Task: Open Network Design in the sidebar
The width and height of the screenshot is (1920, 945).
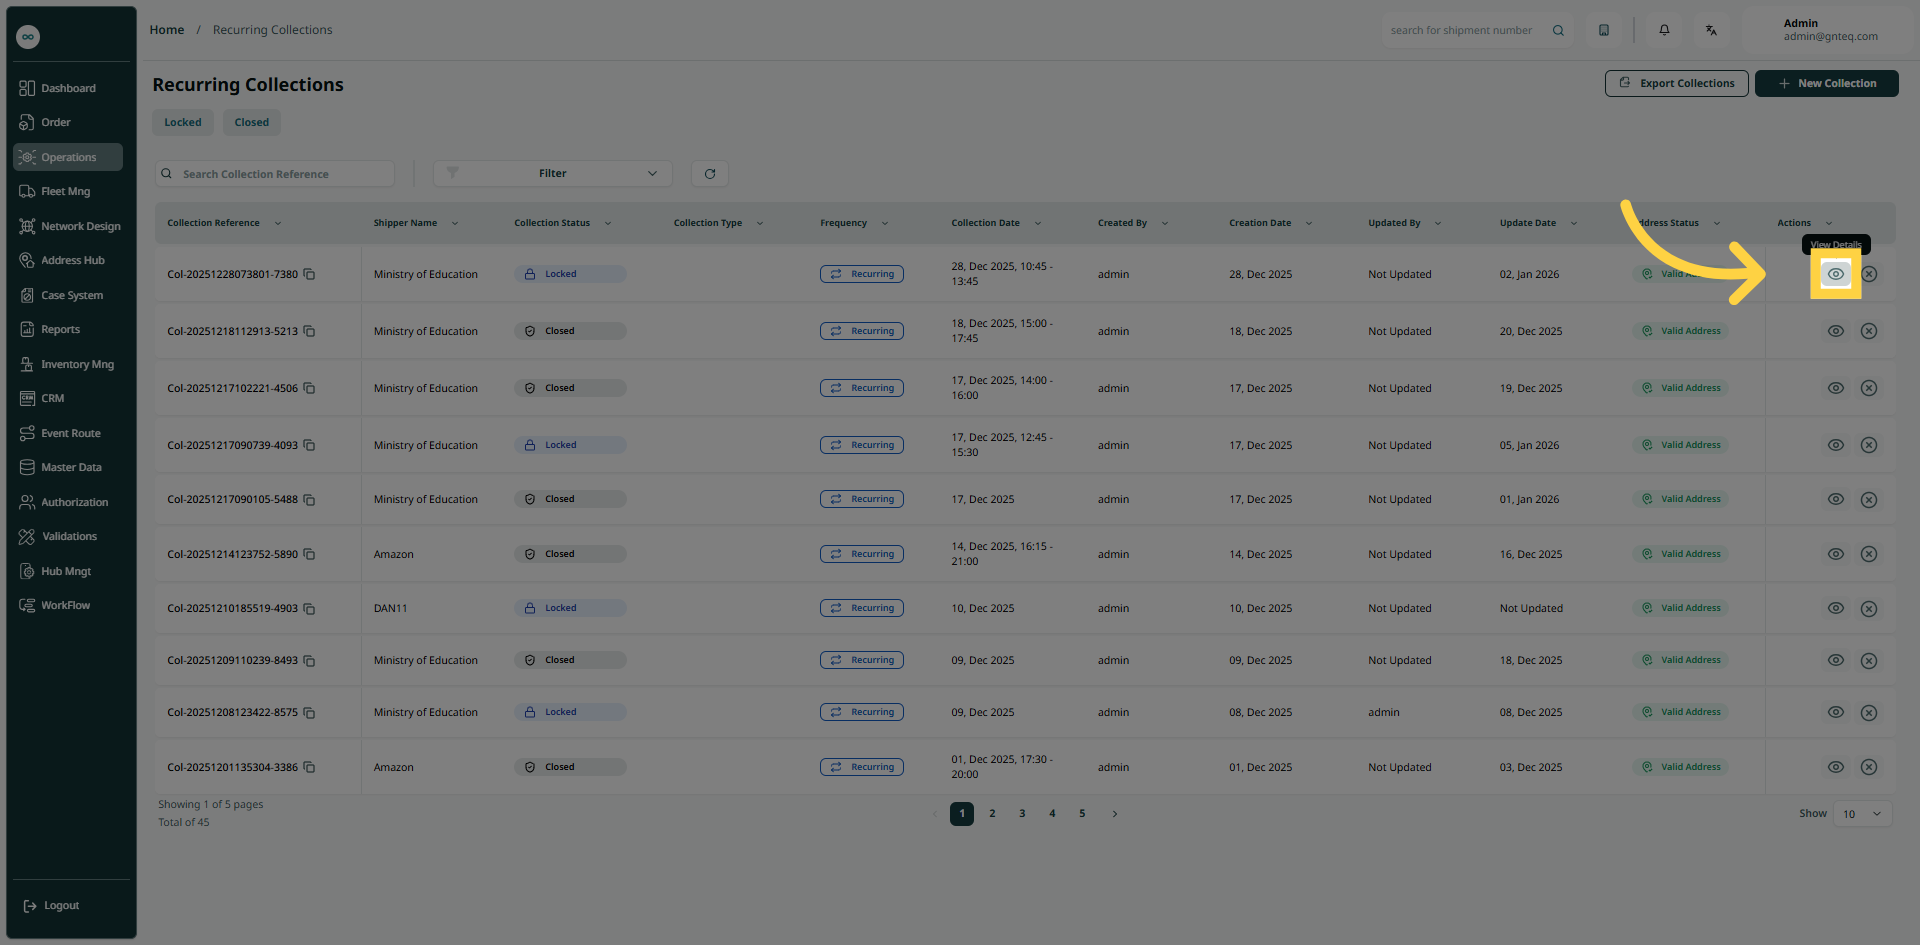Action: [x=68, y=226]
